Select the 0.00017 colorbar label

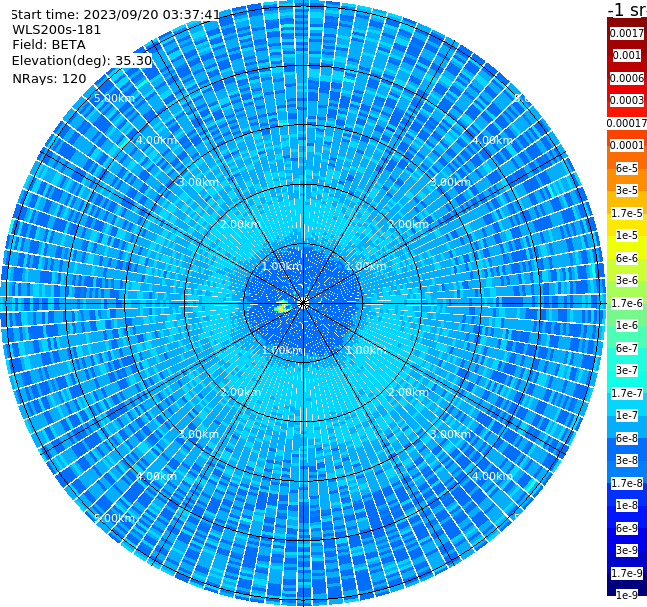point(627,123)
